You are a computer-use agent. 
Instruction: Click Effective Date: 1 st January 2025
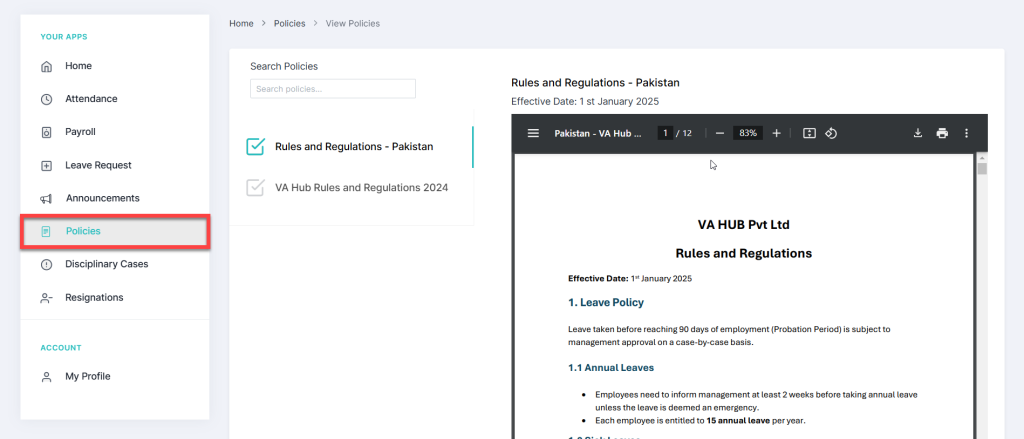[x=585, y=101]
